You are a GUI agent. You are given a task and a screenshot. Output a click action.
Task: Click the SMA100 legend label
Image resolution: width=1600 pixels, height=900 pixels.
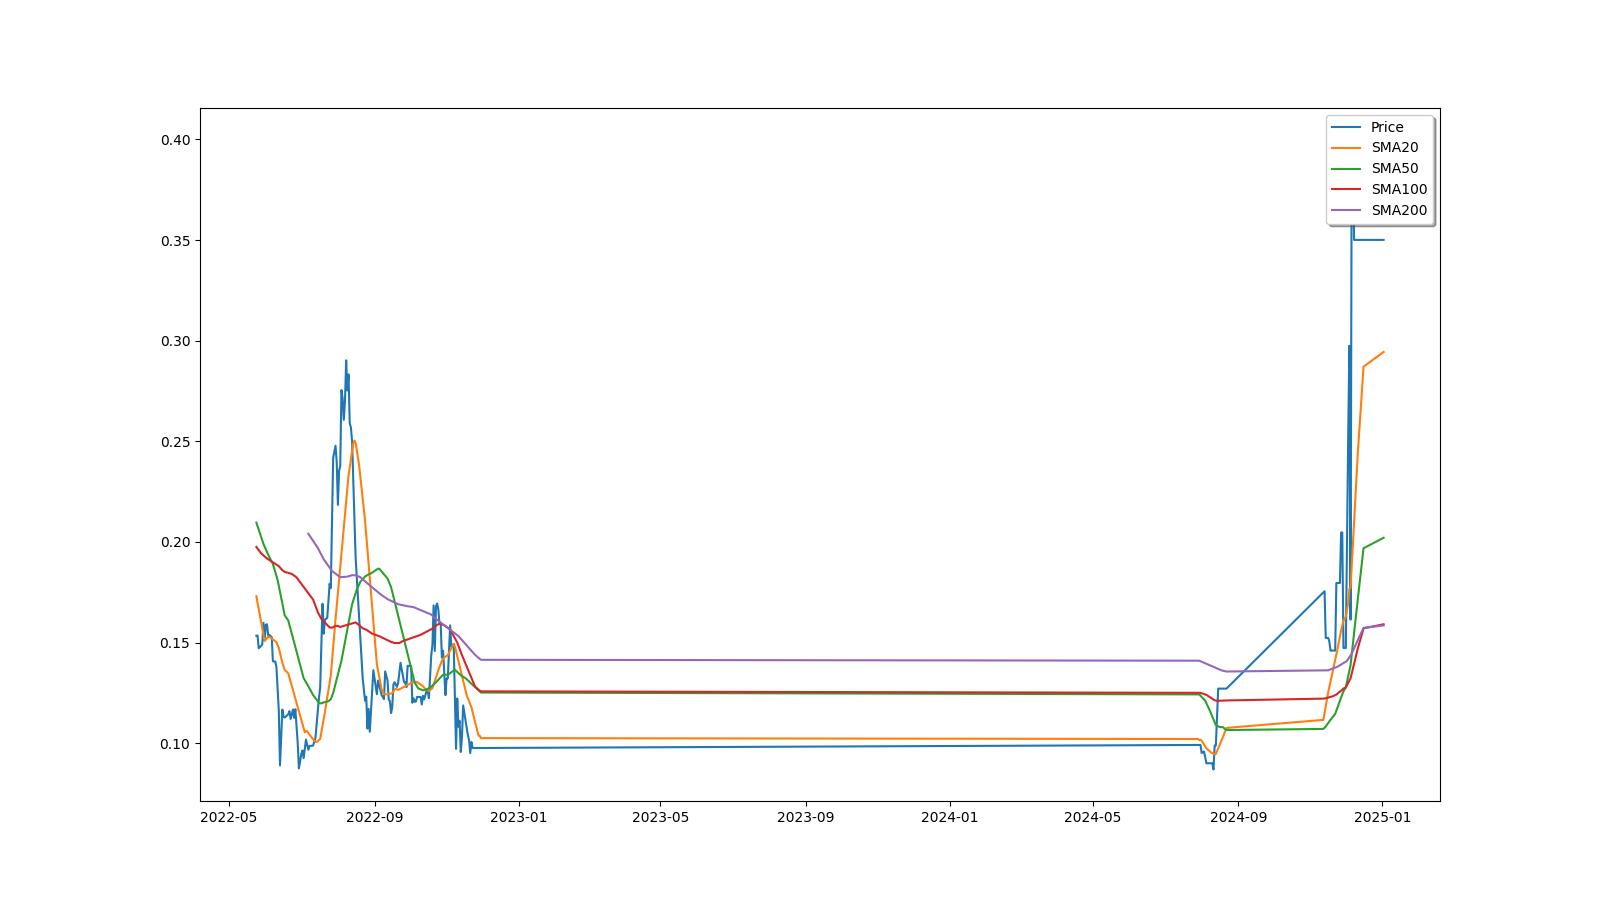1399,189
